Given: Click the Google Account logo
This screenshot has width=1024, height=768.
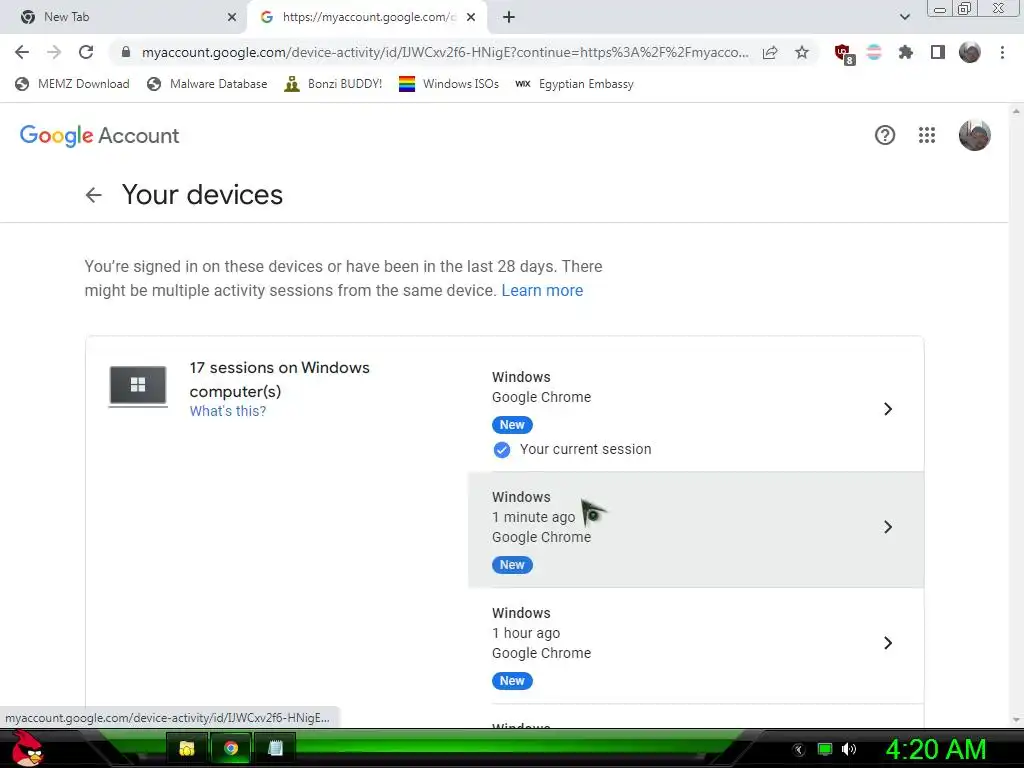Looking at the screenshot, I should [99, 136].
